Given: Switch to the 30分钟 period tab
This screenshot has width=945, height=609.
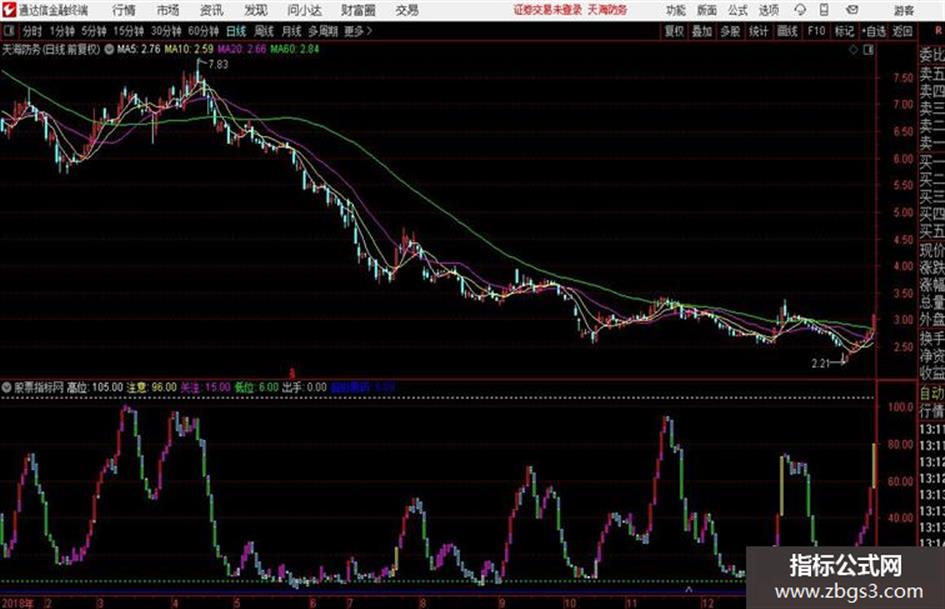Looking at the screenshot, I should (x=166, y=31).
